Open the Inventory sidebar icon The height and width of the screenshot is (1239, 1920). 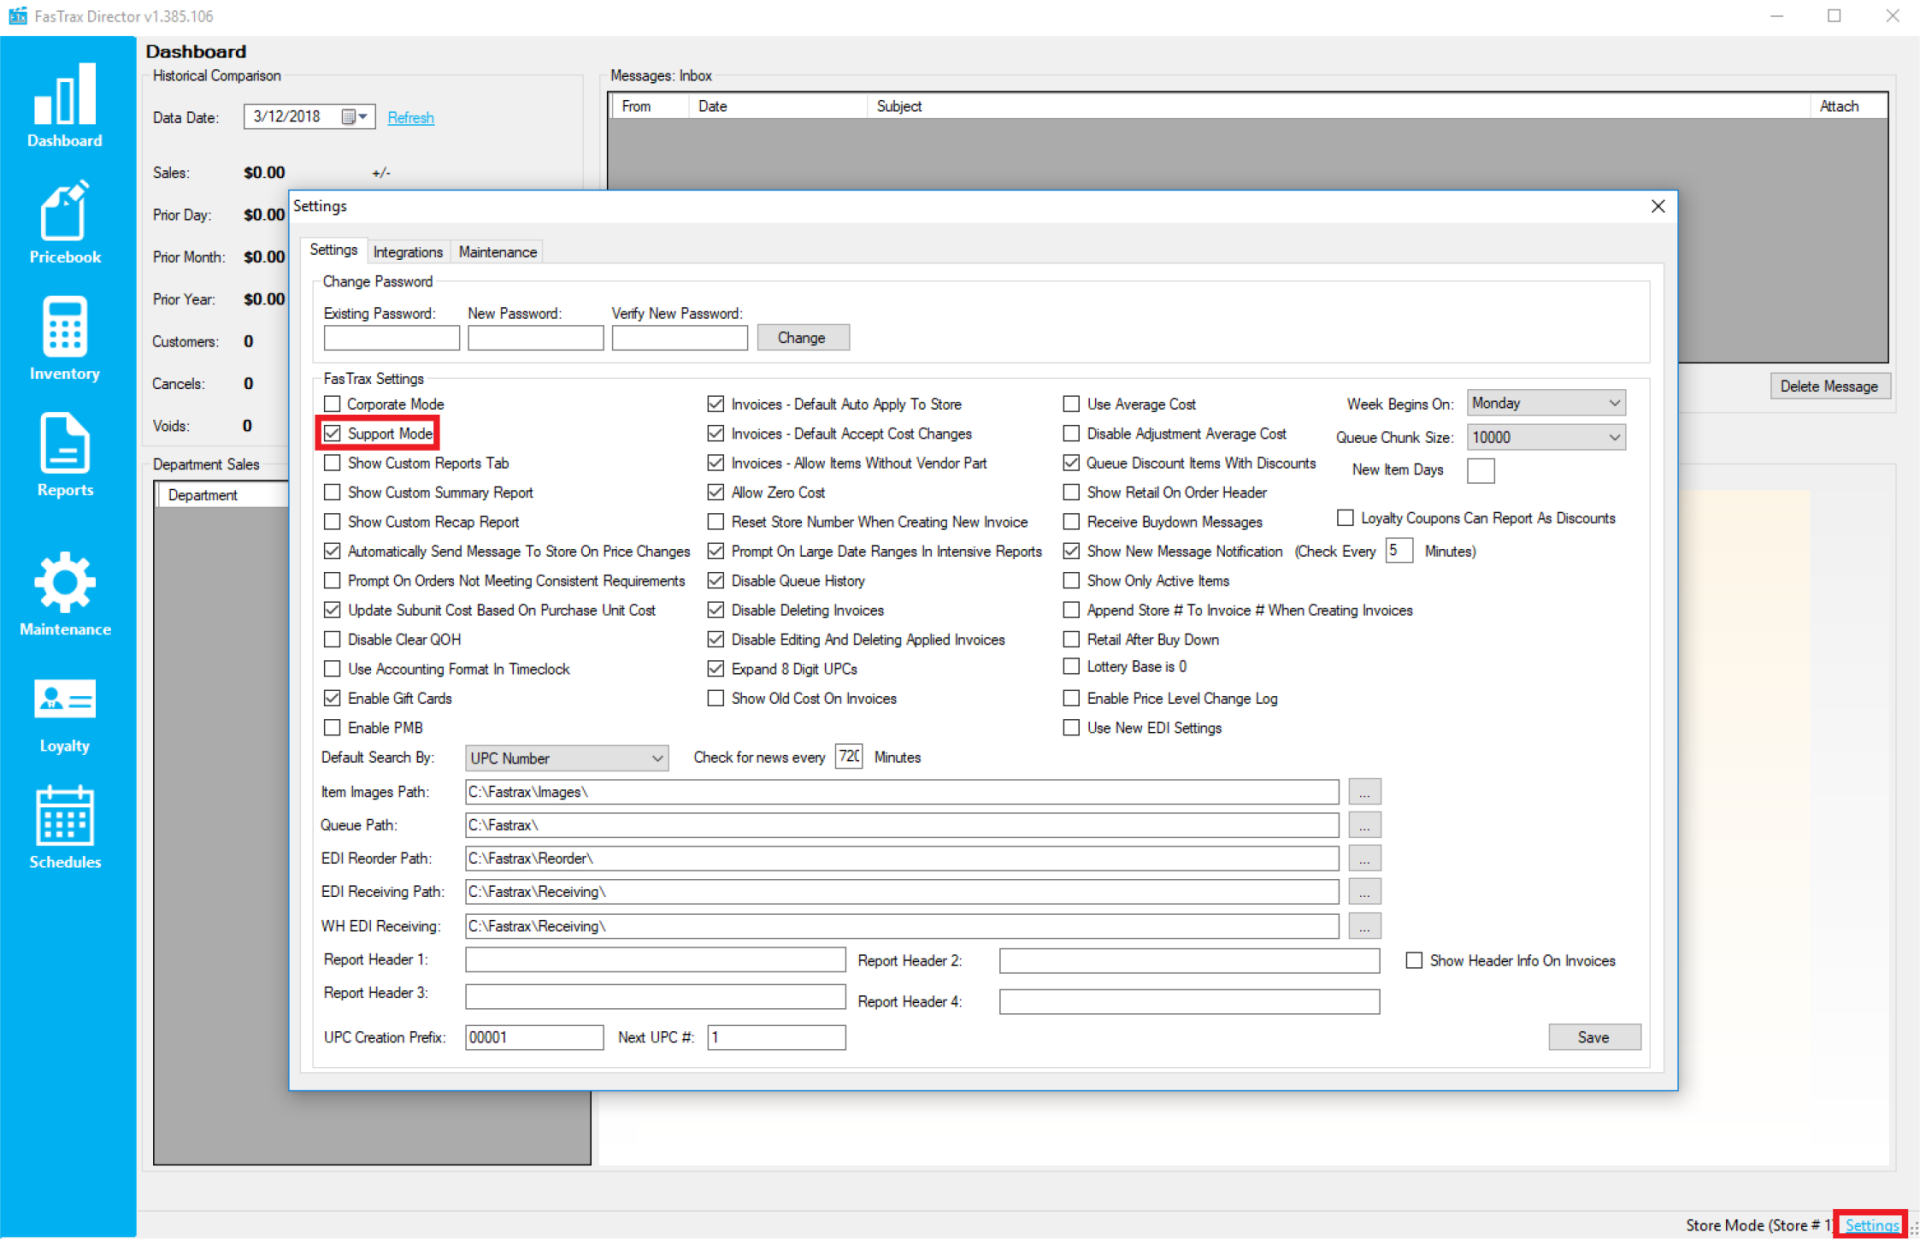(65, 339)
